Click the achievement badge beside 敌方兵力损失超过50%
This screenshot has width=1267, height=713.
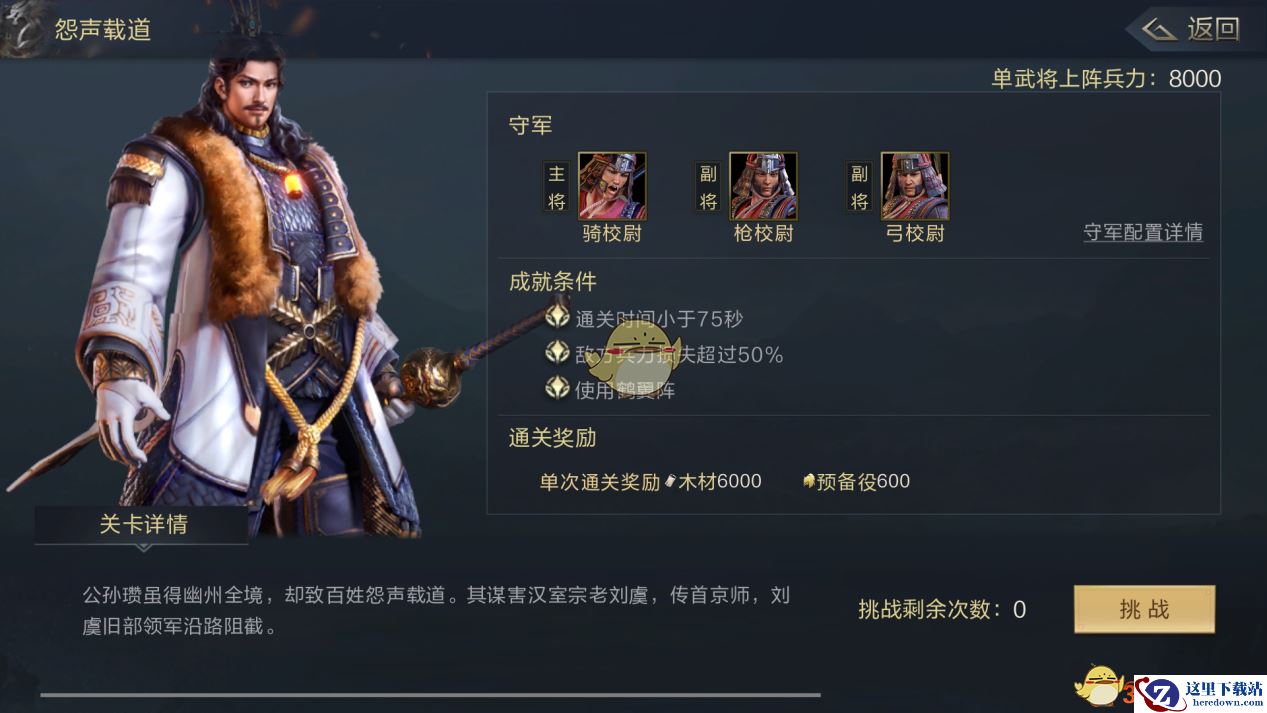[557, 353]
